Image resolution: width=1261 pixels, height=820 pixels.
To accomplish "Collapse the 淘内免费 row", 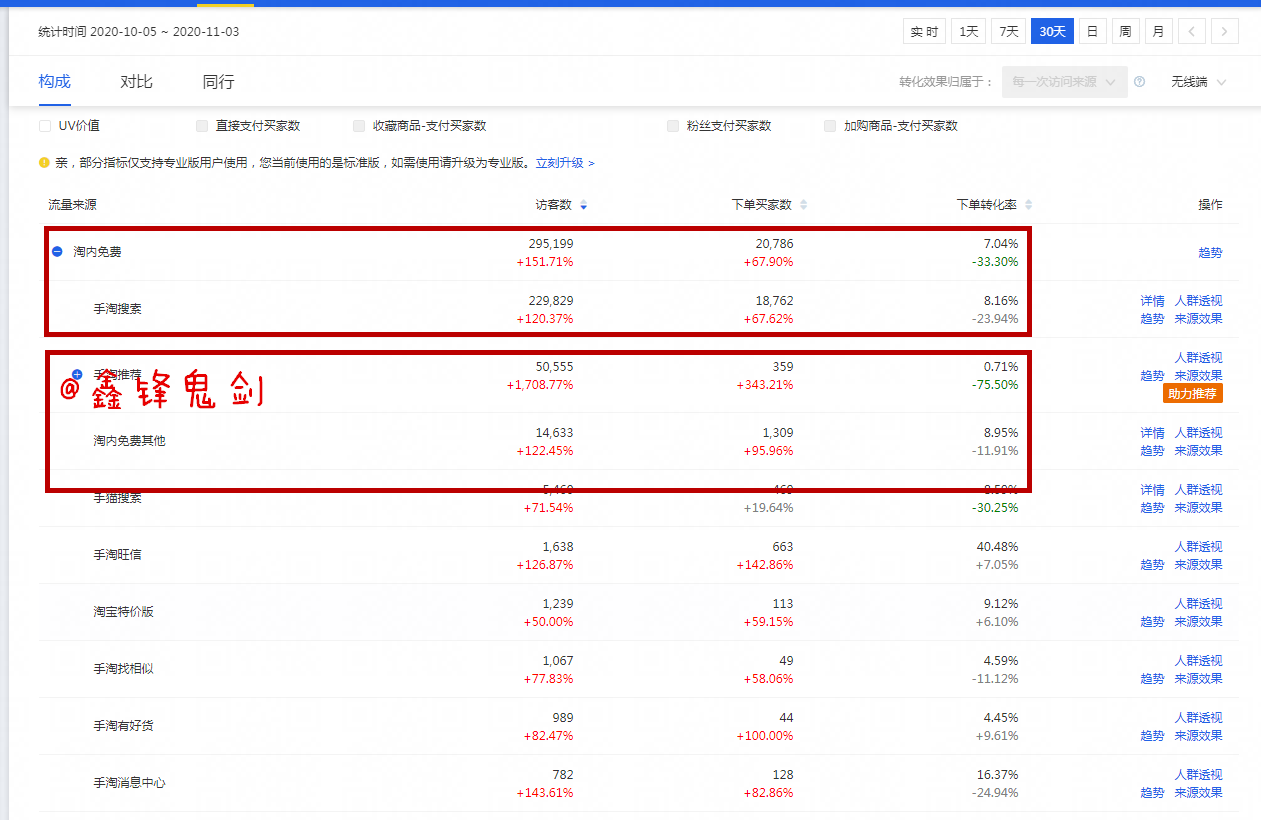I will pyautogui.click(x=57, y=252).
